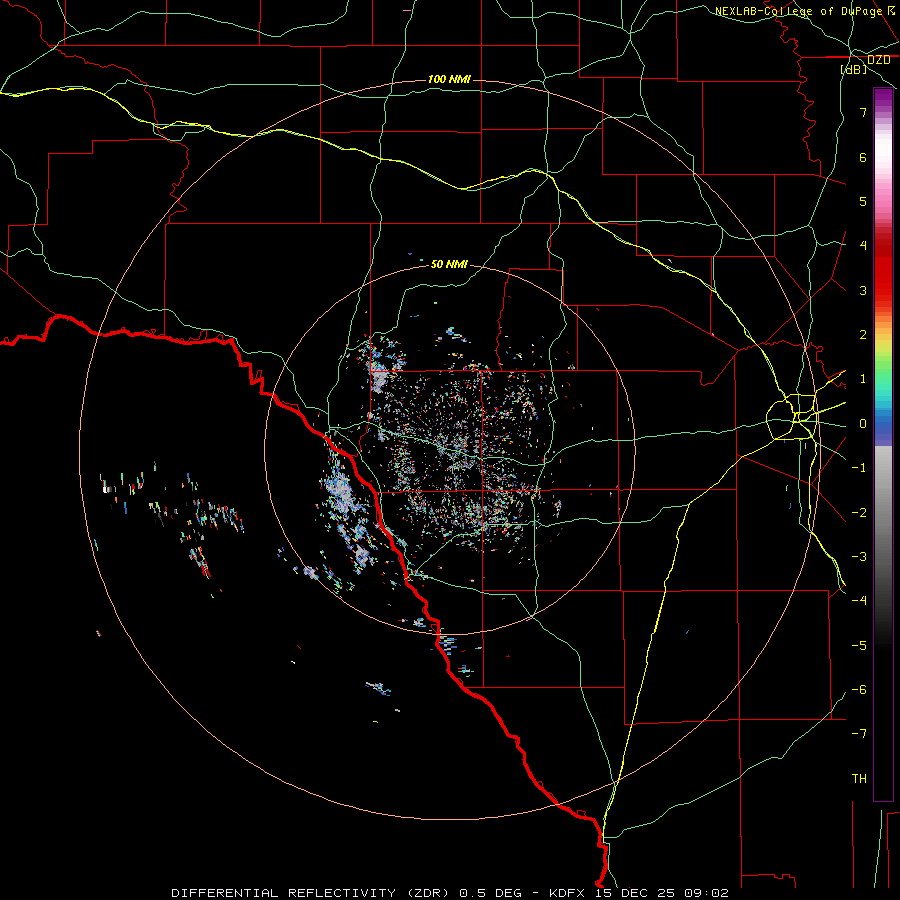Click the [dB] unit label
900x900 pixels.
point(854,69)
